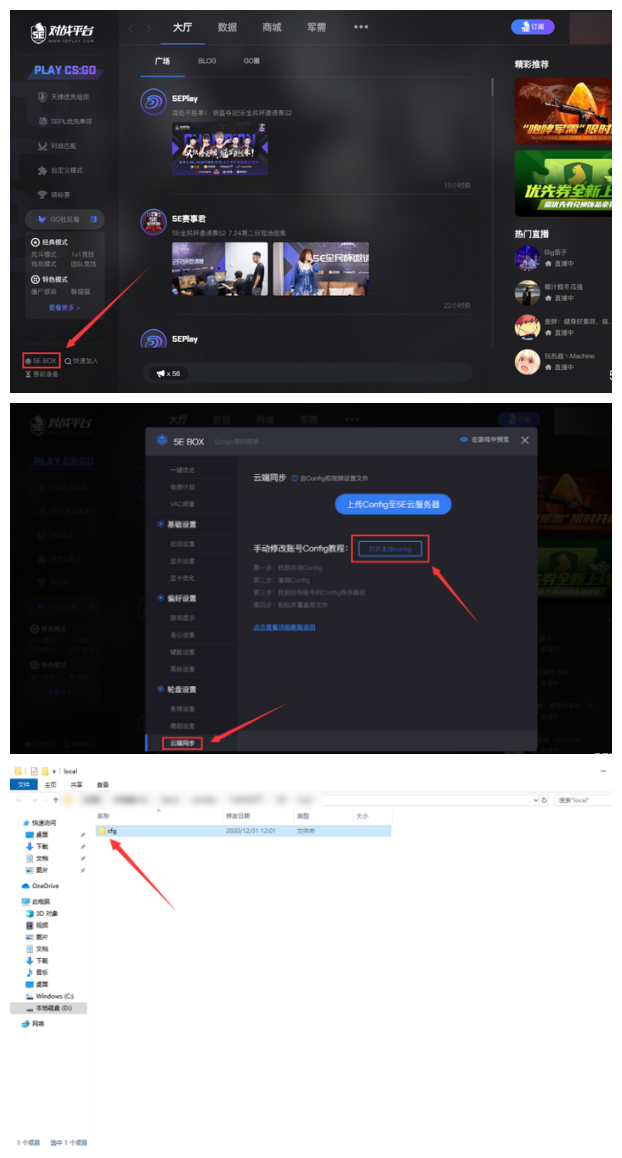Viewport: 622px width, 1158px height.
Task: Expand 查看更多 under game modes
Action: pyautogui.click(x=64, y=308)
